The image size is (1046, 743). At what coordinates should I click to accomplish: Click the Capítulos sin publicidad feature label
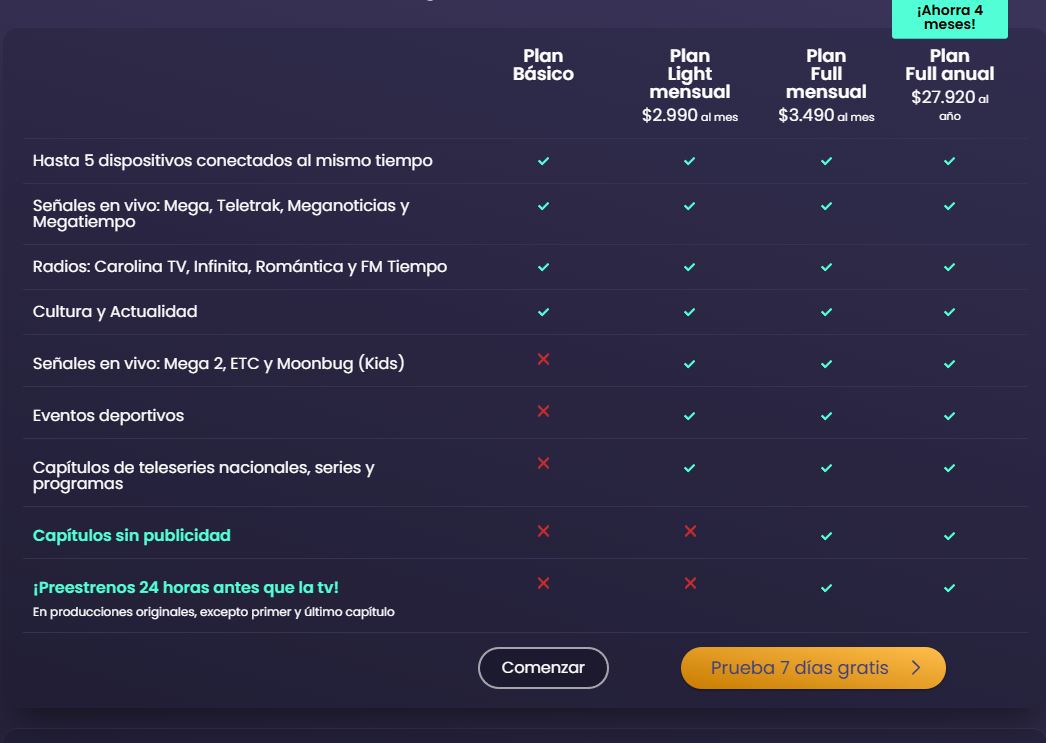[131, 535]
